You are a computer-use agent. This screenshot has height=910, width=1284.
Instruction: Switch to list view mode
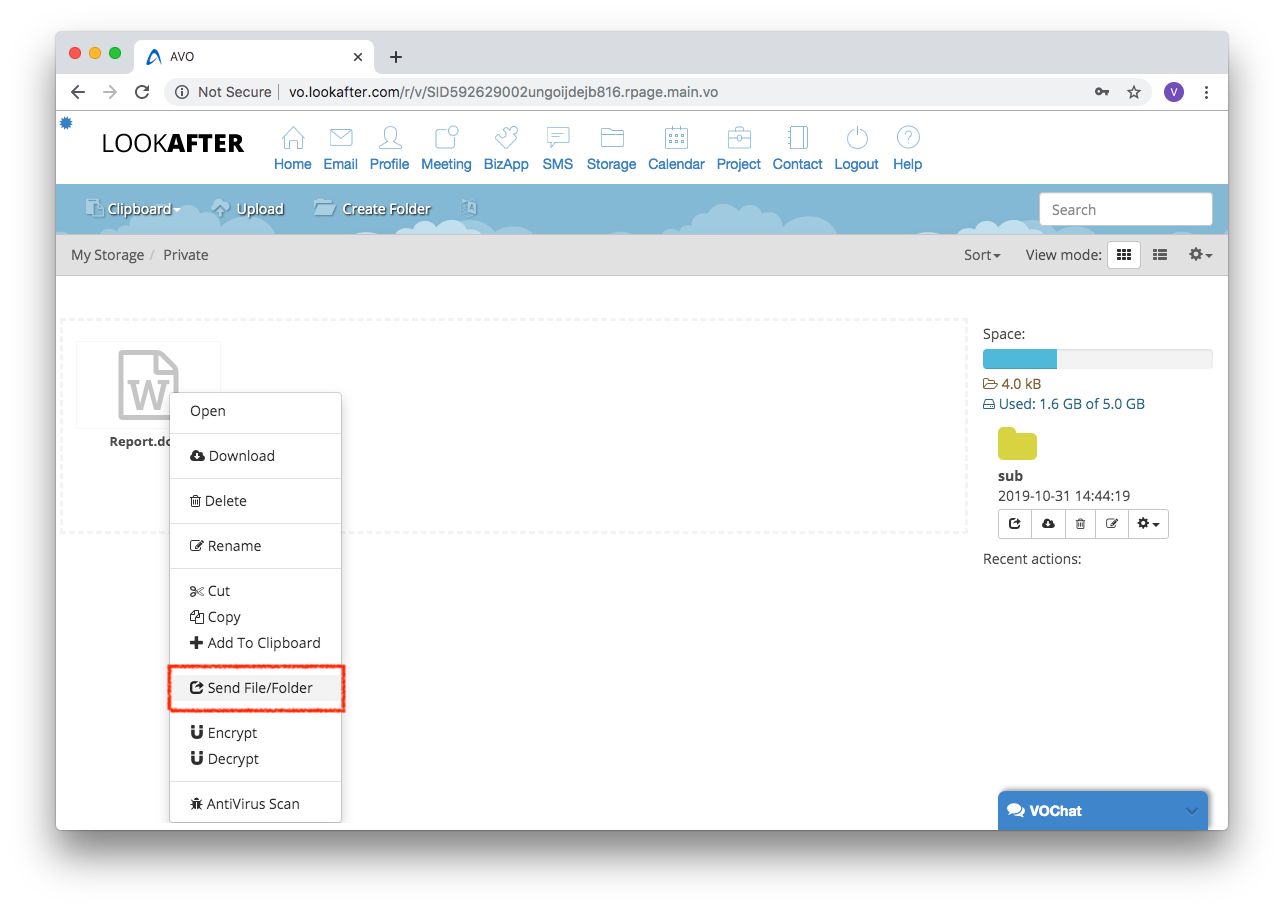[1160, 255]
